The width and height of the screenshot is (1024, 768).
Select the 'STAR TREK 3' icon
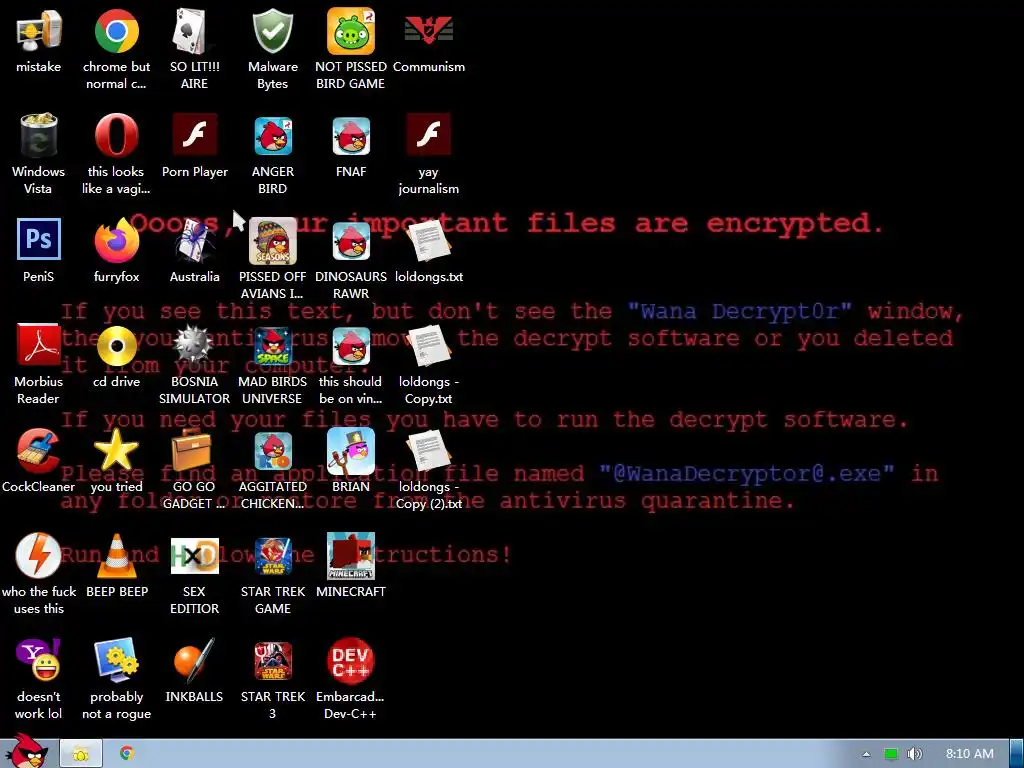coord(272,660)
